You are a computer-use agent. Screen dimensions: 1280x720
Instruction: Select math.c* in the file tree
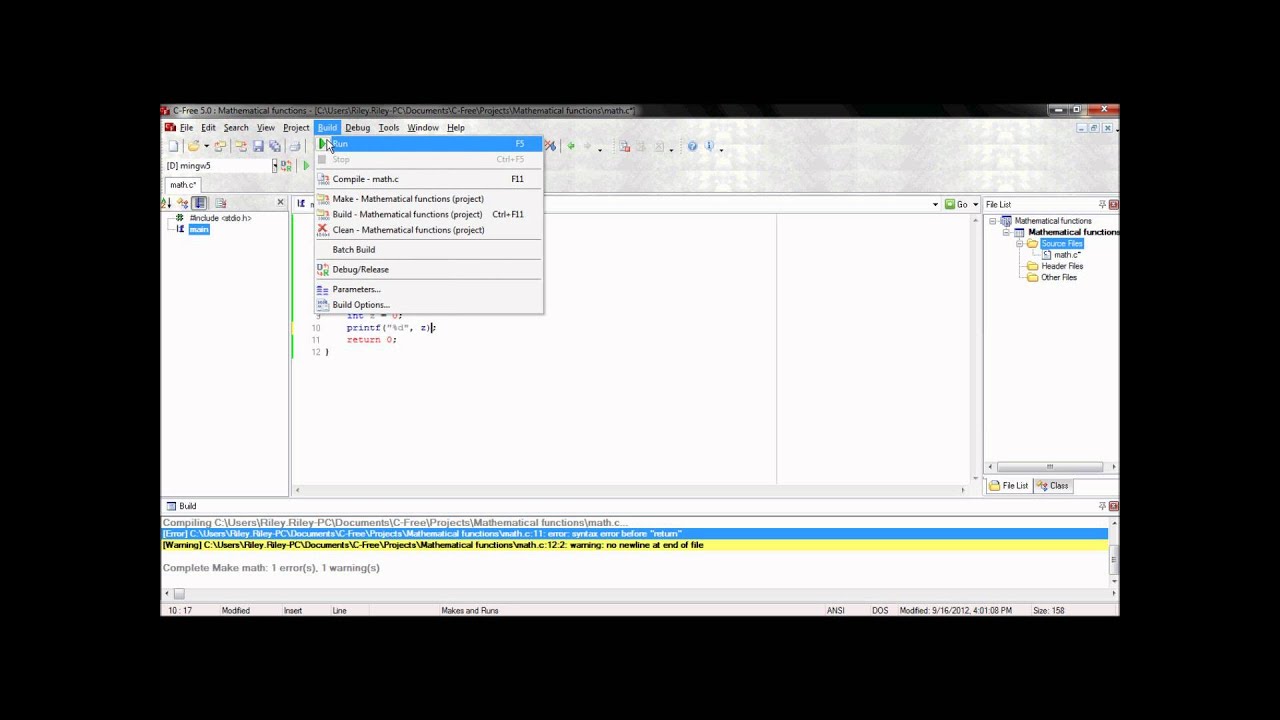[x=1067, y=255]
